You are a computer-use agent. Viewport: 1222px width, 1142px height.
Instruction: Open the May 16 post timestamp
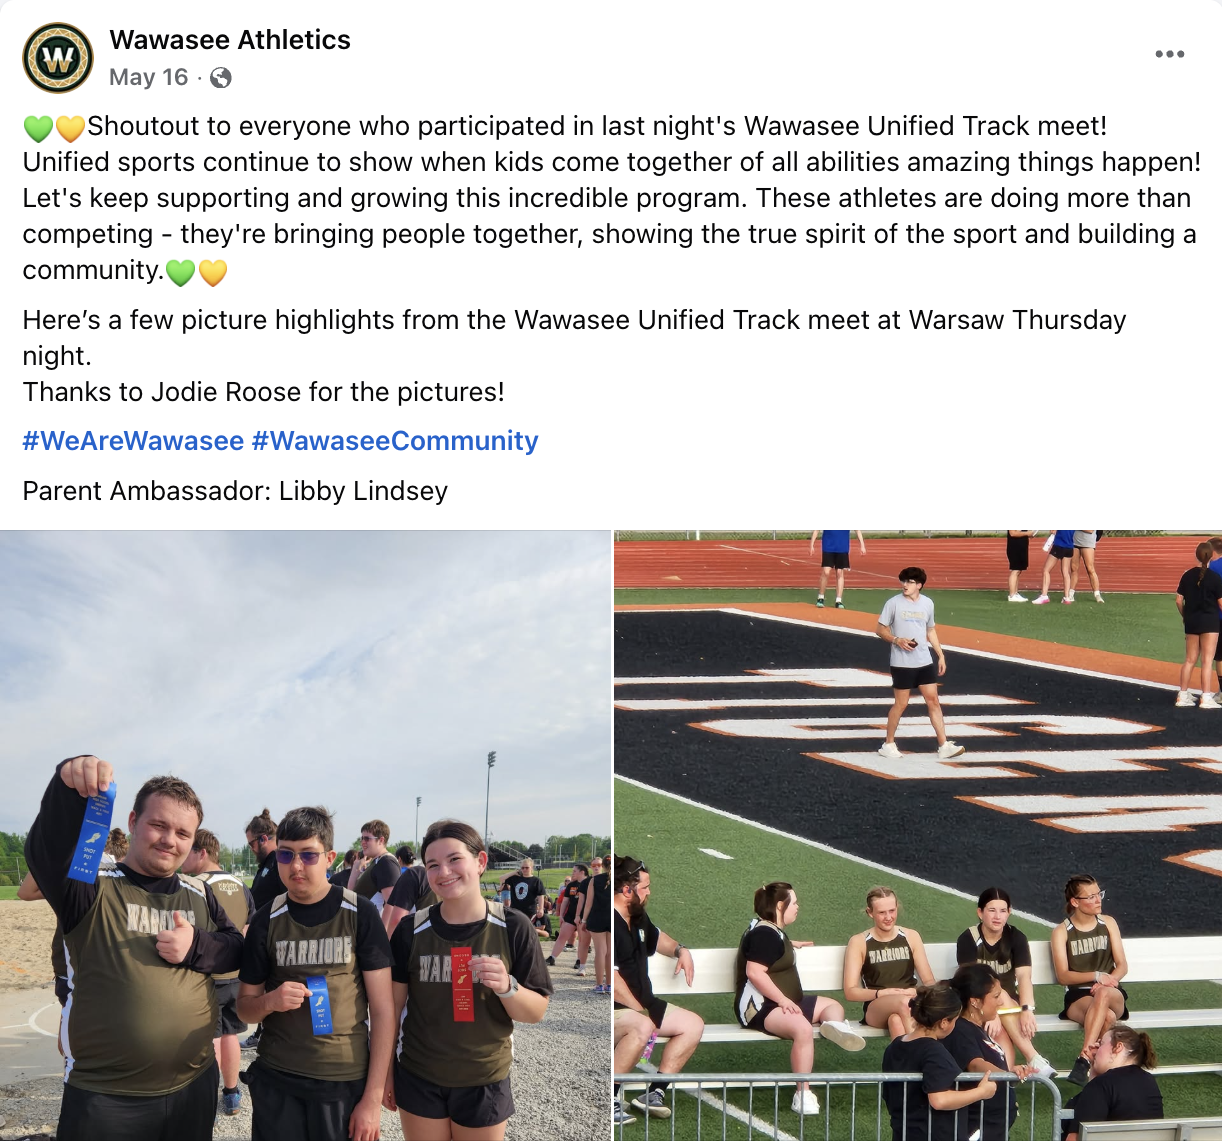point(148,77)
